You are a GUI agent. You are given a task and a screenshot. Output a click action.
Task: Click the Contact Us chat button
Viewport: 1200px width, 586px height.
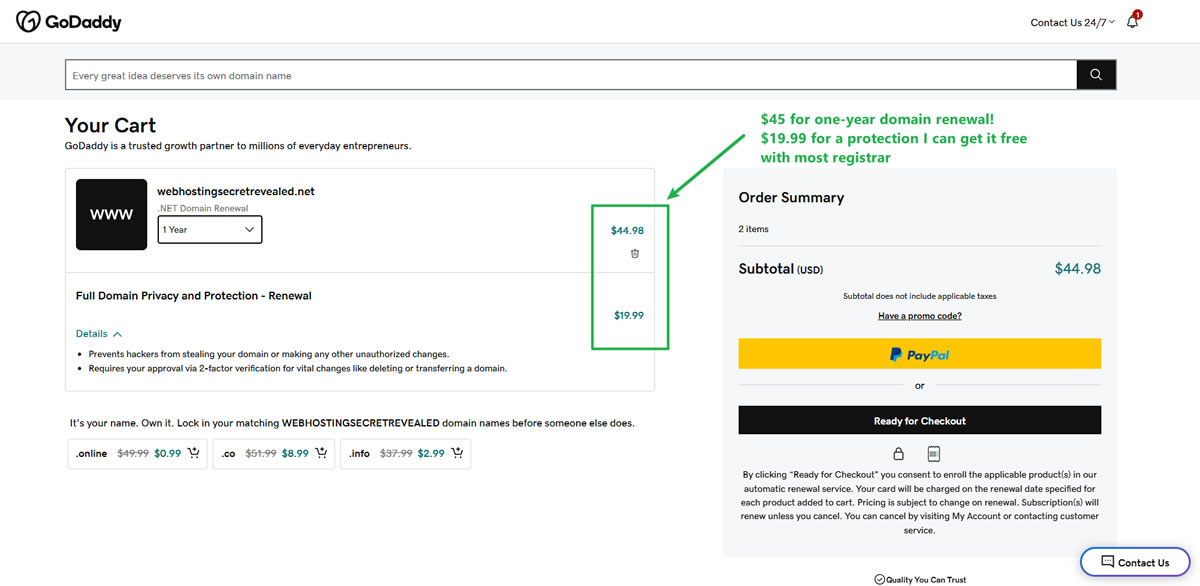1134,562
